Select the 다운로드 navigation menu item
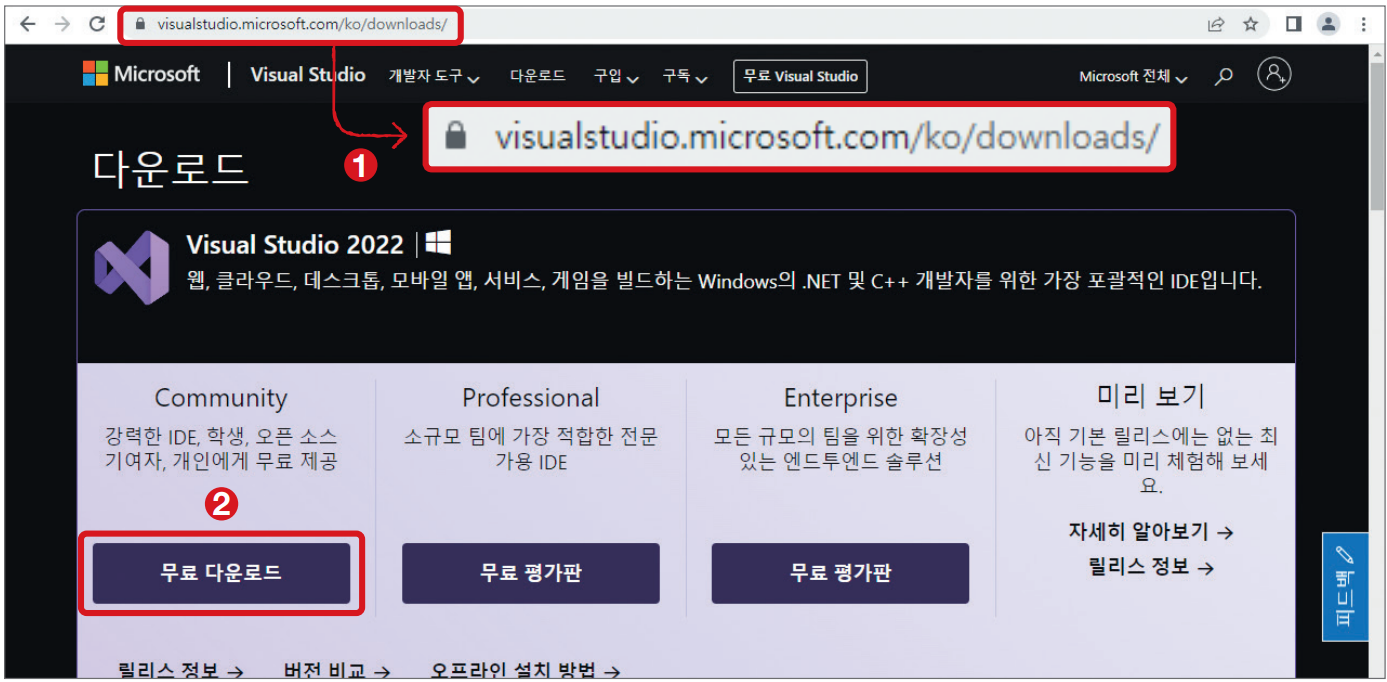This screenshot has width=1387, height=682. 537,76
